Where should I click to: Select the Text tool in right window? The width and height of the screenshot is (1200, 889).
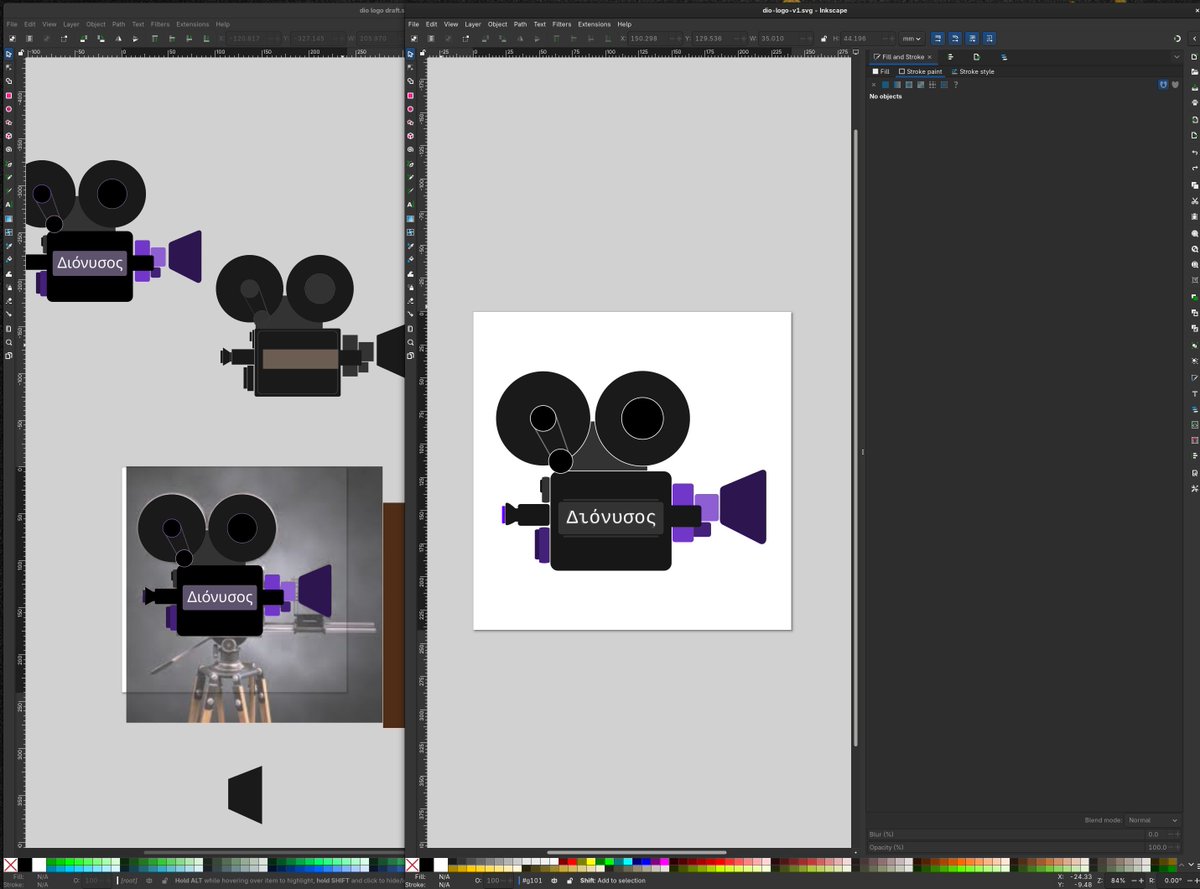(x=412, y=204)
